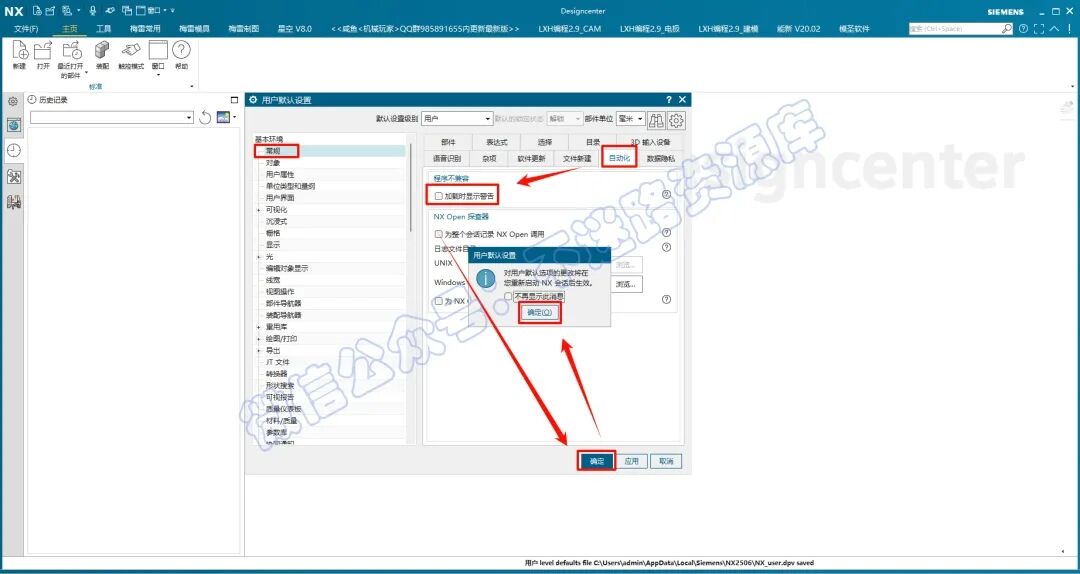Open the Roles tab icon in resource bar
Screen dimensions: 1080x574
(x=14, y=176)
